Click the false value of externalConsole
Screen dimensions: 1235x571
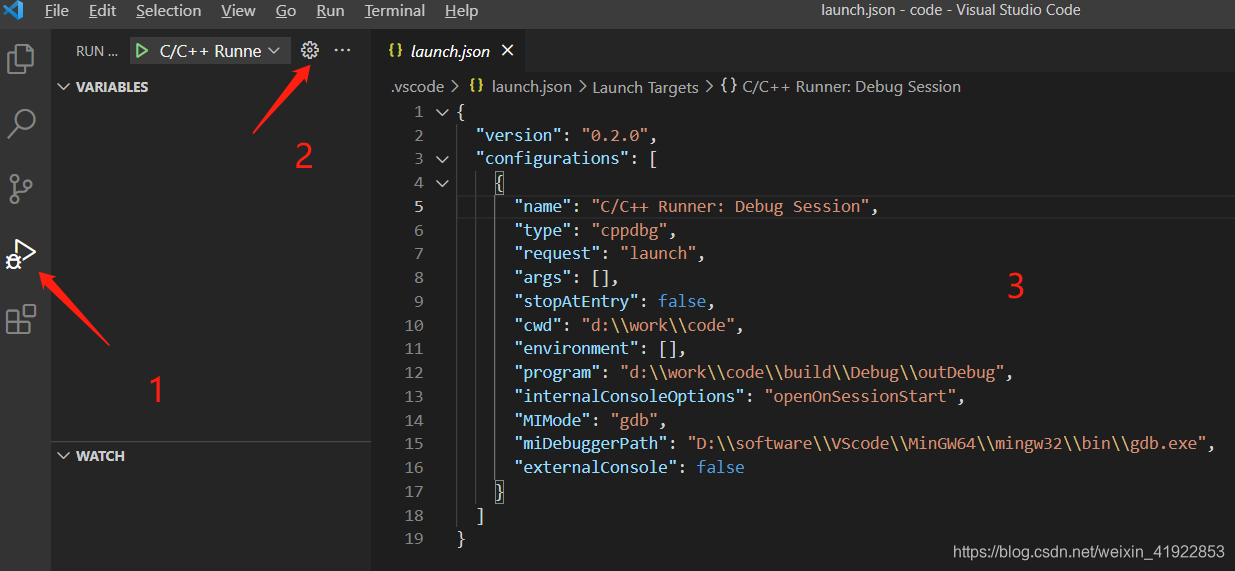pos(720,468)
